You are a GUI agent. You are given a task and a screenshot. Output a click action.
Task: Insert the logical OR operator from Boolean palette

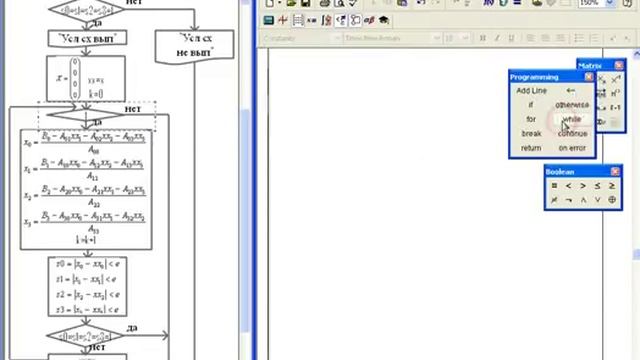(x=598, y=200)
